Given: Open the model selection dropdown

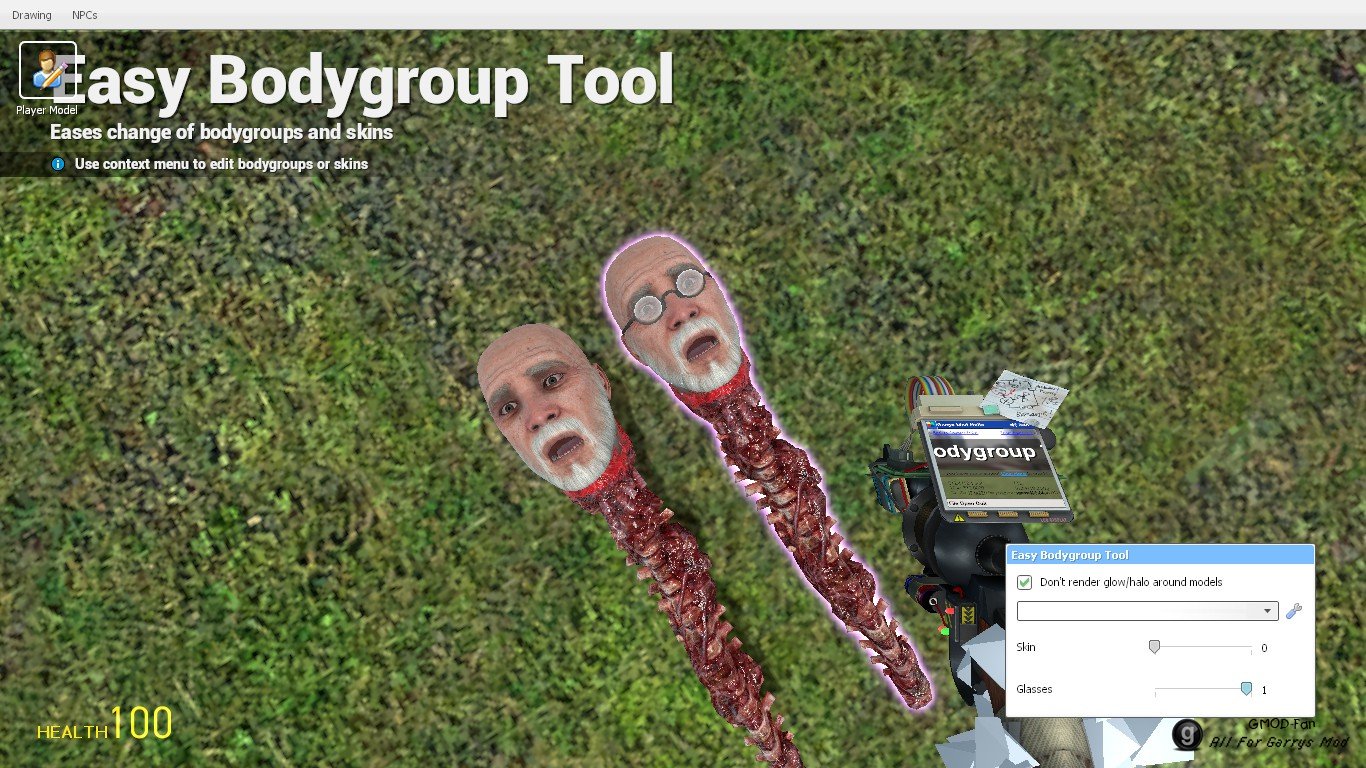Looking at the screenshot, I should tap(1147, 611).
